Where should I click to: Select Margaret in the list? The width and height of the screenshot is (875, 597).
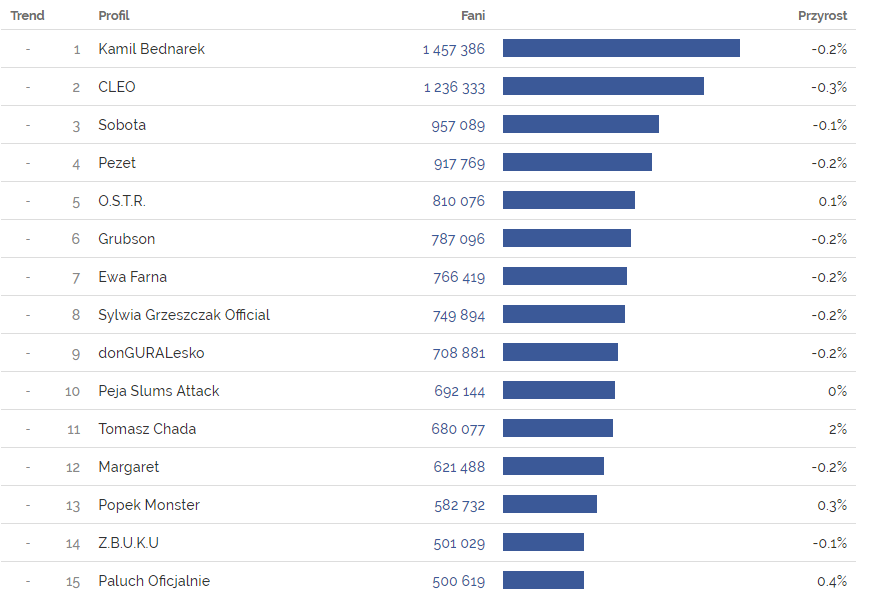[x=128, y=467]
